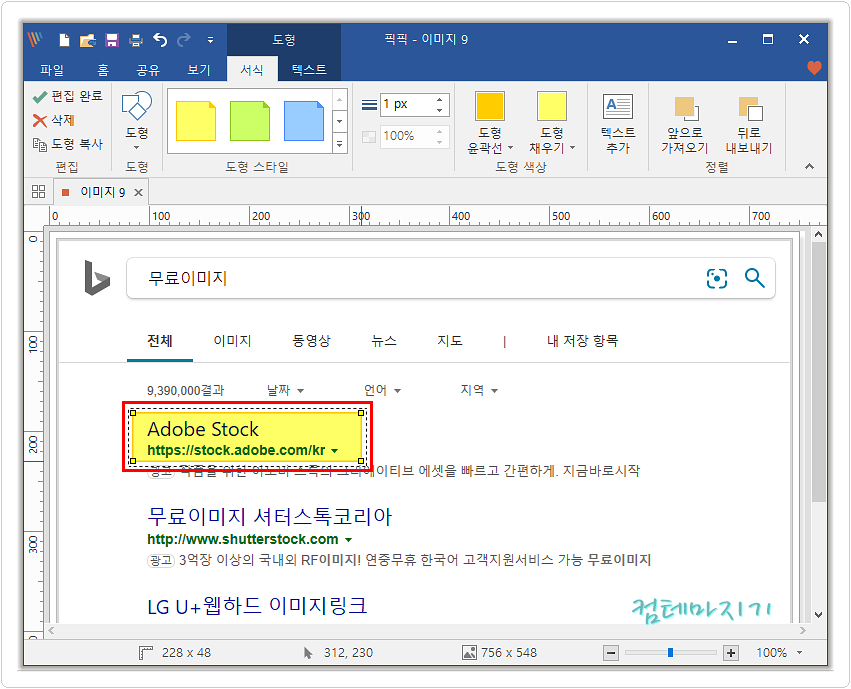Click 편집 완료 to finish editing
Screen dimensions: 851x689
(68, 96)
